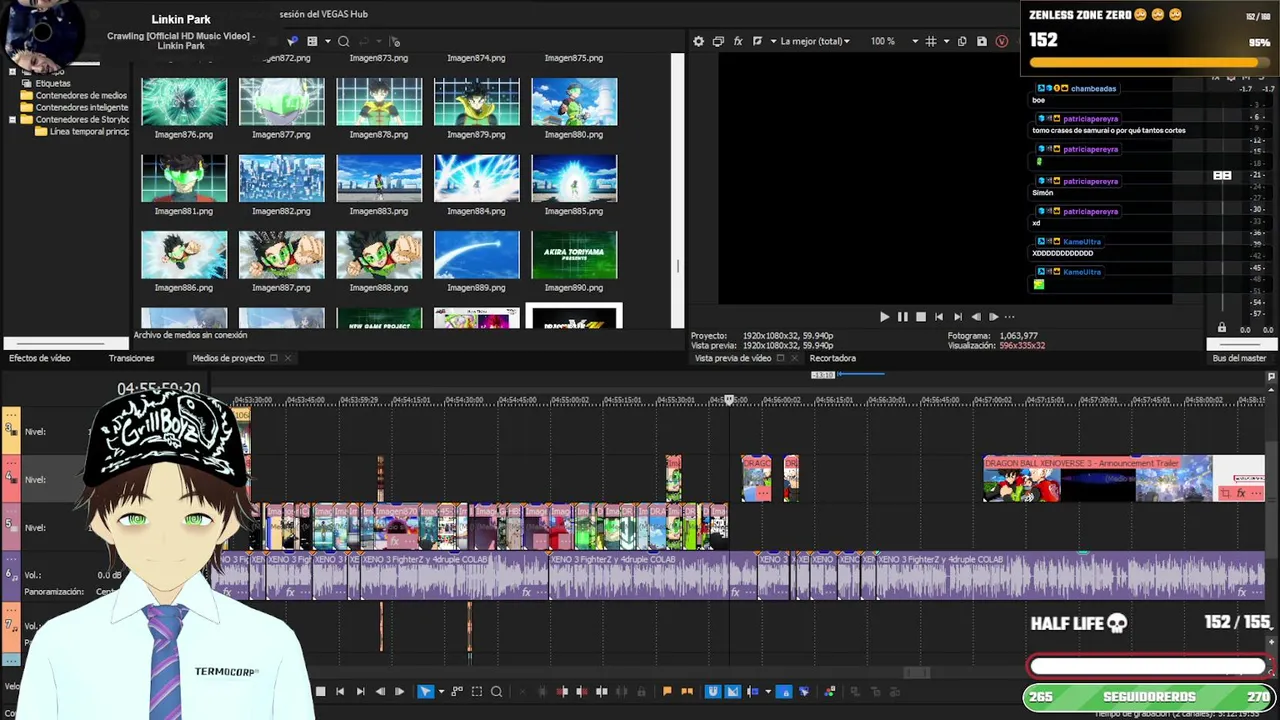Play the preview from the preview transport
Image resolution: width=1280 pixels, height=720 pixels.
tap(884, 317)
